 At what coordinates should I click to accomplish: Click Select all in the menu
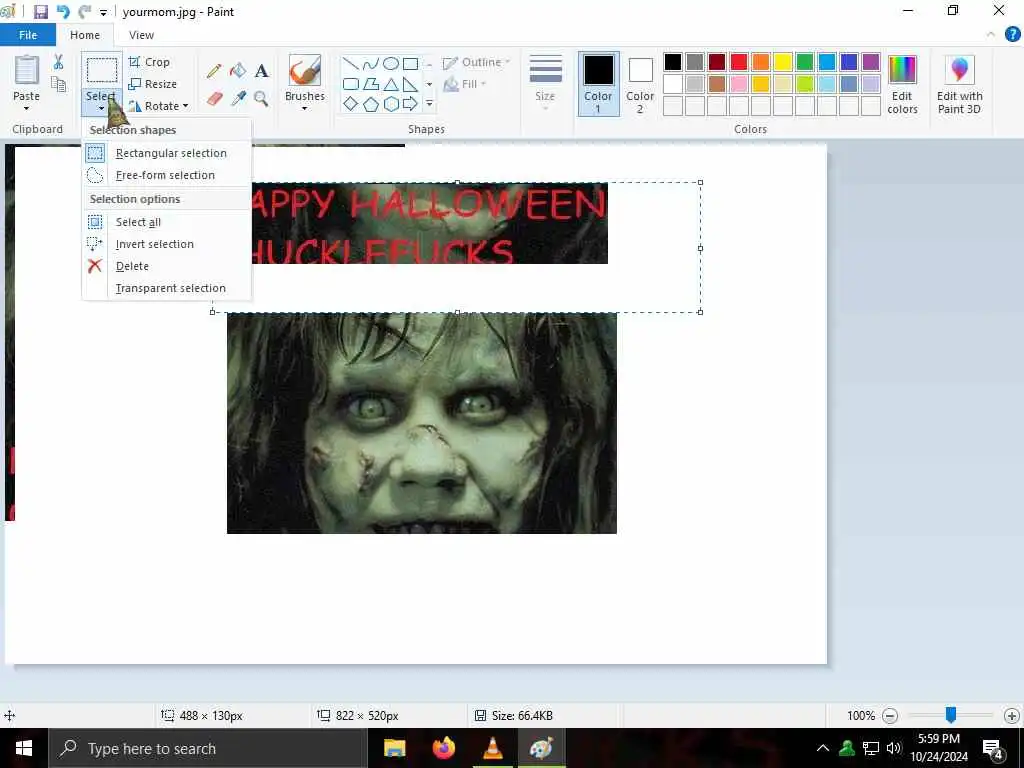click(167, 222)
